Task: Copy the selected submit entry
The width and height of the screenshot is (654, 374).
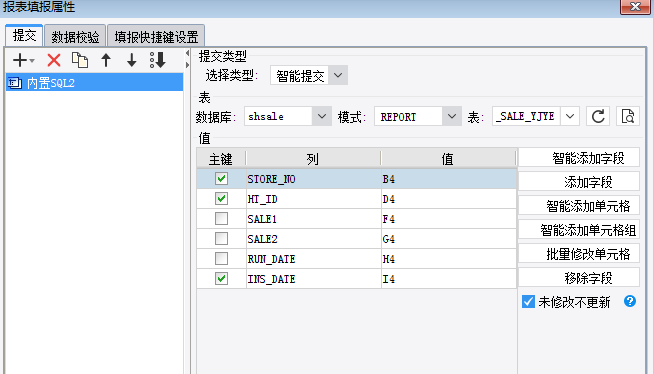Action: click(80, 60)
